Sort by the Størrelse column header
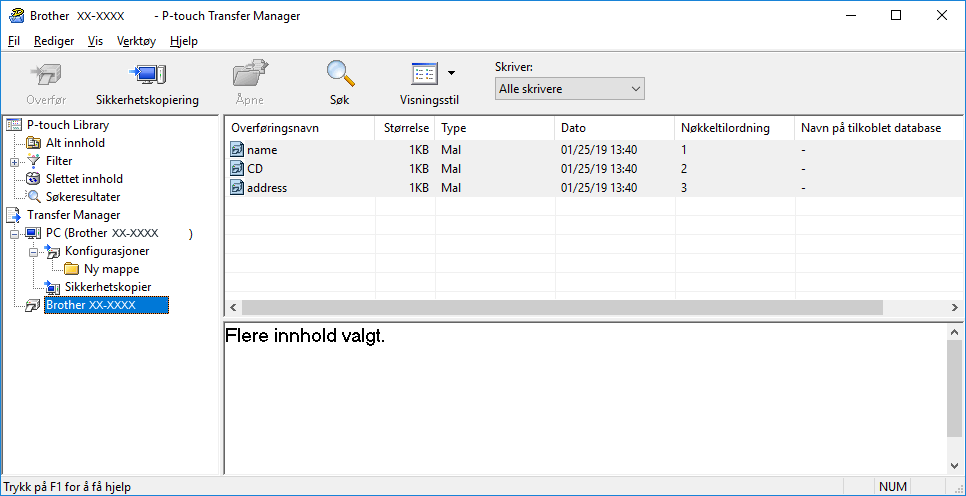This screenshot has height=496, width=966. click(x=405, y=128)
